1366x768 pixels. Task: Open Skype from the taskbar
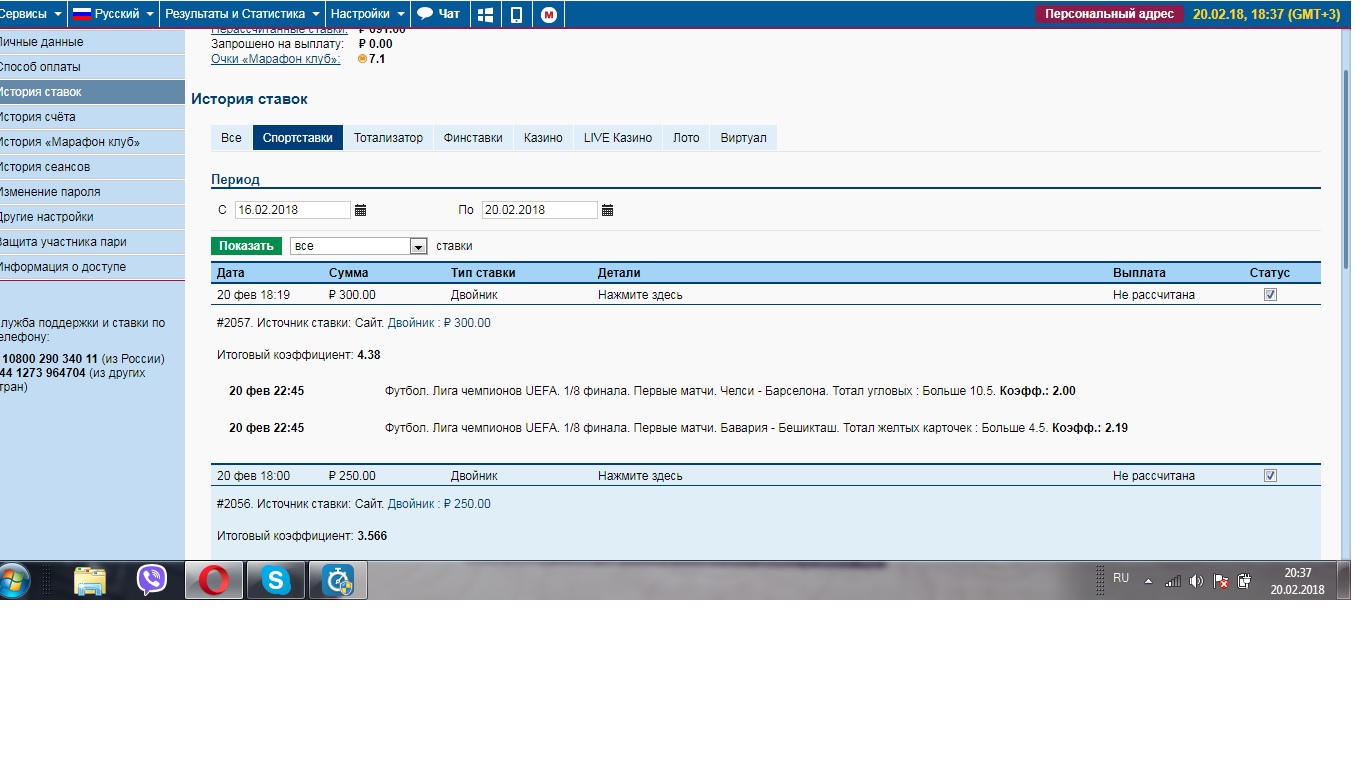tap(276, 580)
